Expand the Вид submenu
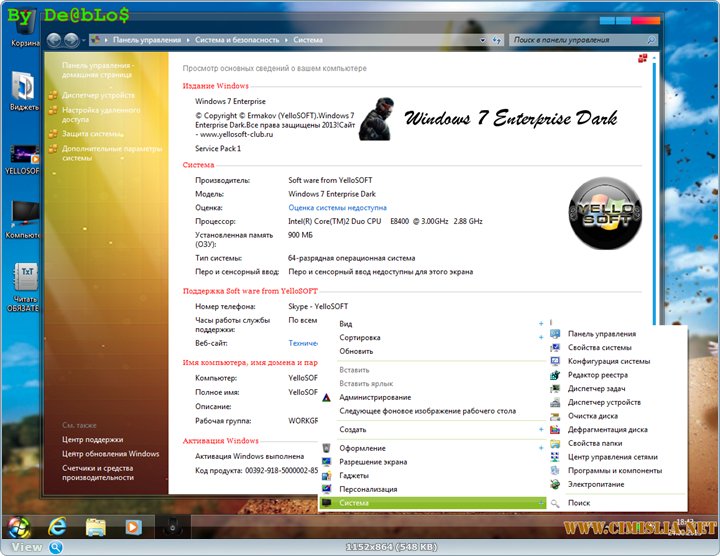This screenshot has height=556, width=720. tap(346, 324)
